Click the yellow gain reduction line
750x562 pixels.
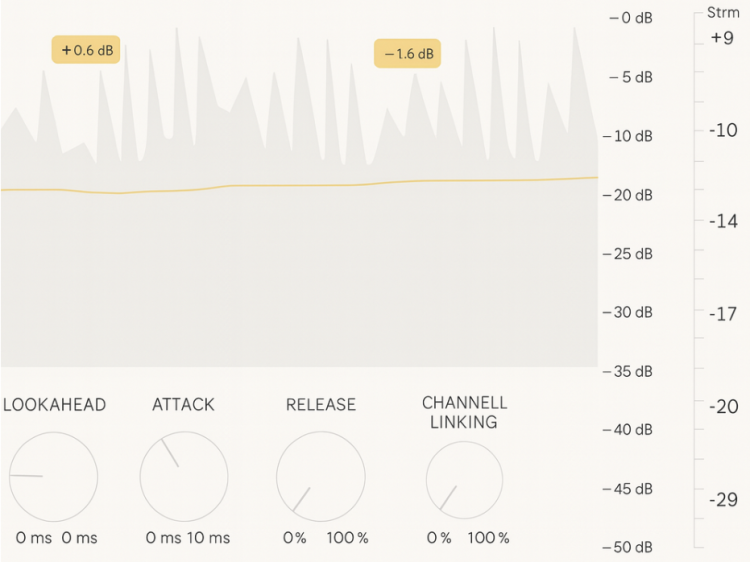(300, 185)
